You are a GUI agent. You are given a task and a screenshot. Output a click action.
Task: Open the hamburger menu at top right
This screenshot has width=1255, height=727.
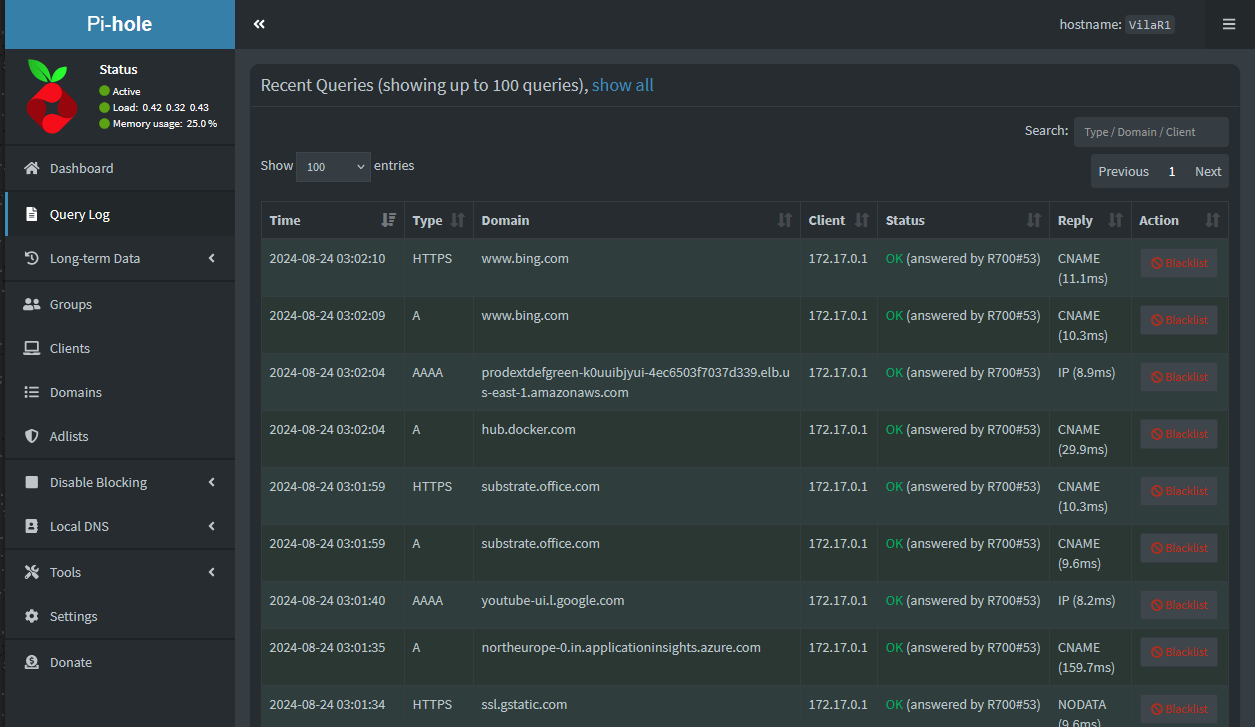tap(1229, 23)
